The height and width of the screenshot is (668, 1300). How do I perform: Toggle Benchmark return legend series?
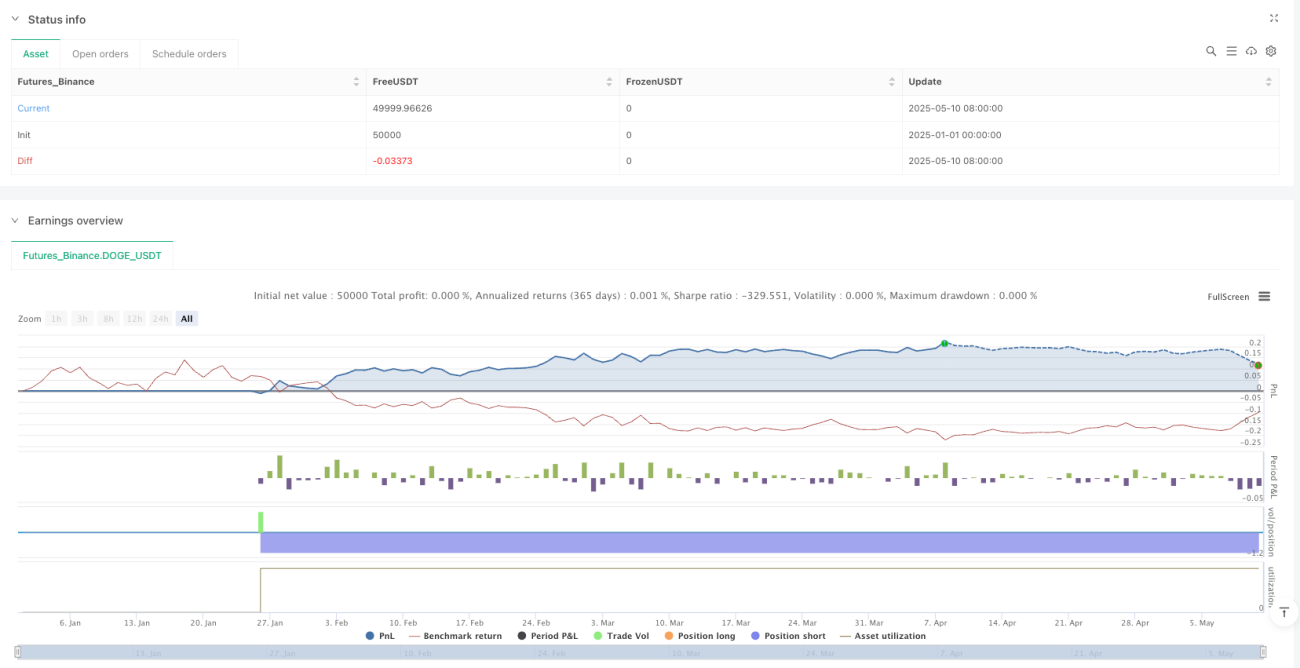459,636
